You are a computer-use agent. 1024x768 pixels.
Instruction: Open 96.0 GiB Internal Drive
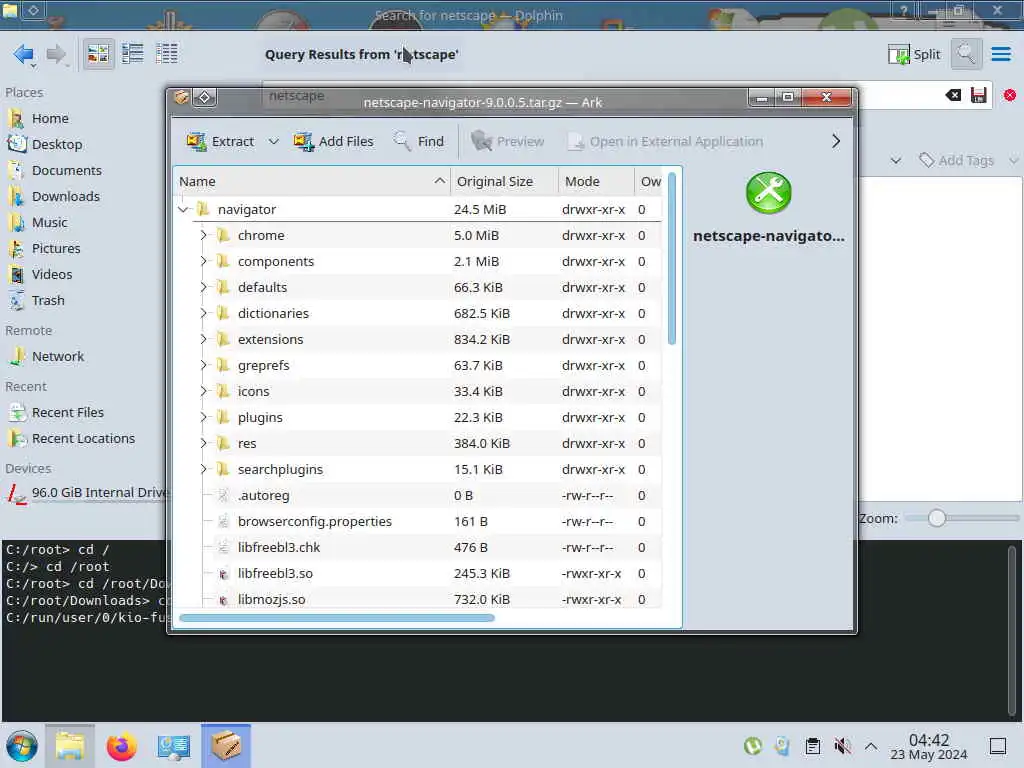coord(88,493)
